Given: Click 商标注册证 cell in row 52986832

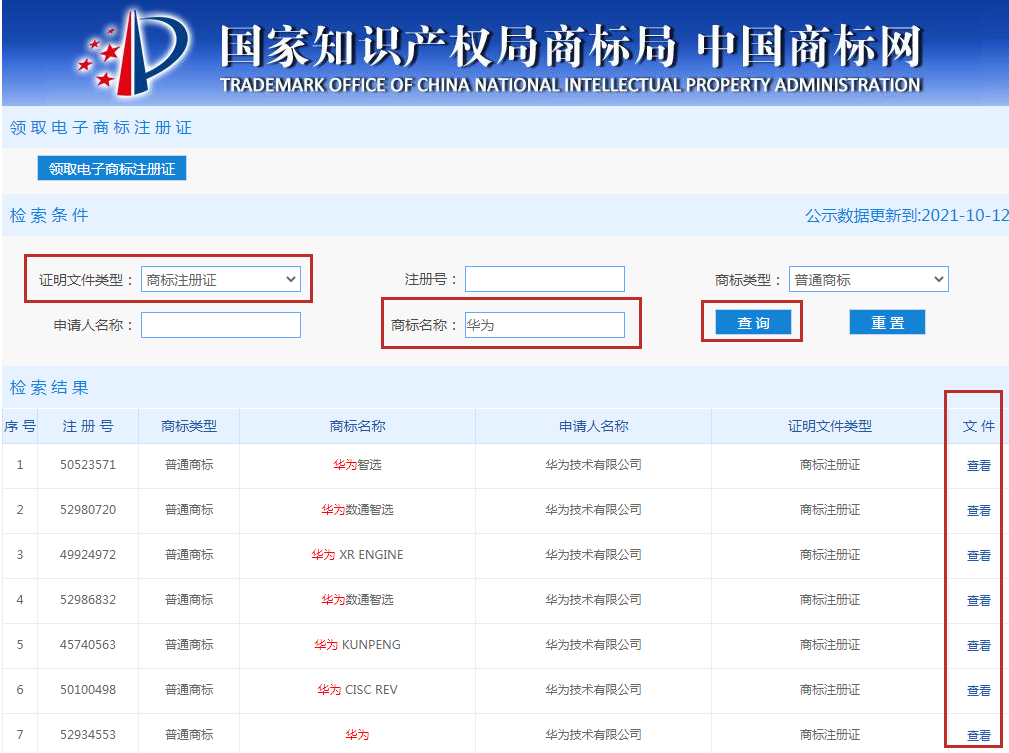Looking at the screenshot, I should (830, 600).
